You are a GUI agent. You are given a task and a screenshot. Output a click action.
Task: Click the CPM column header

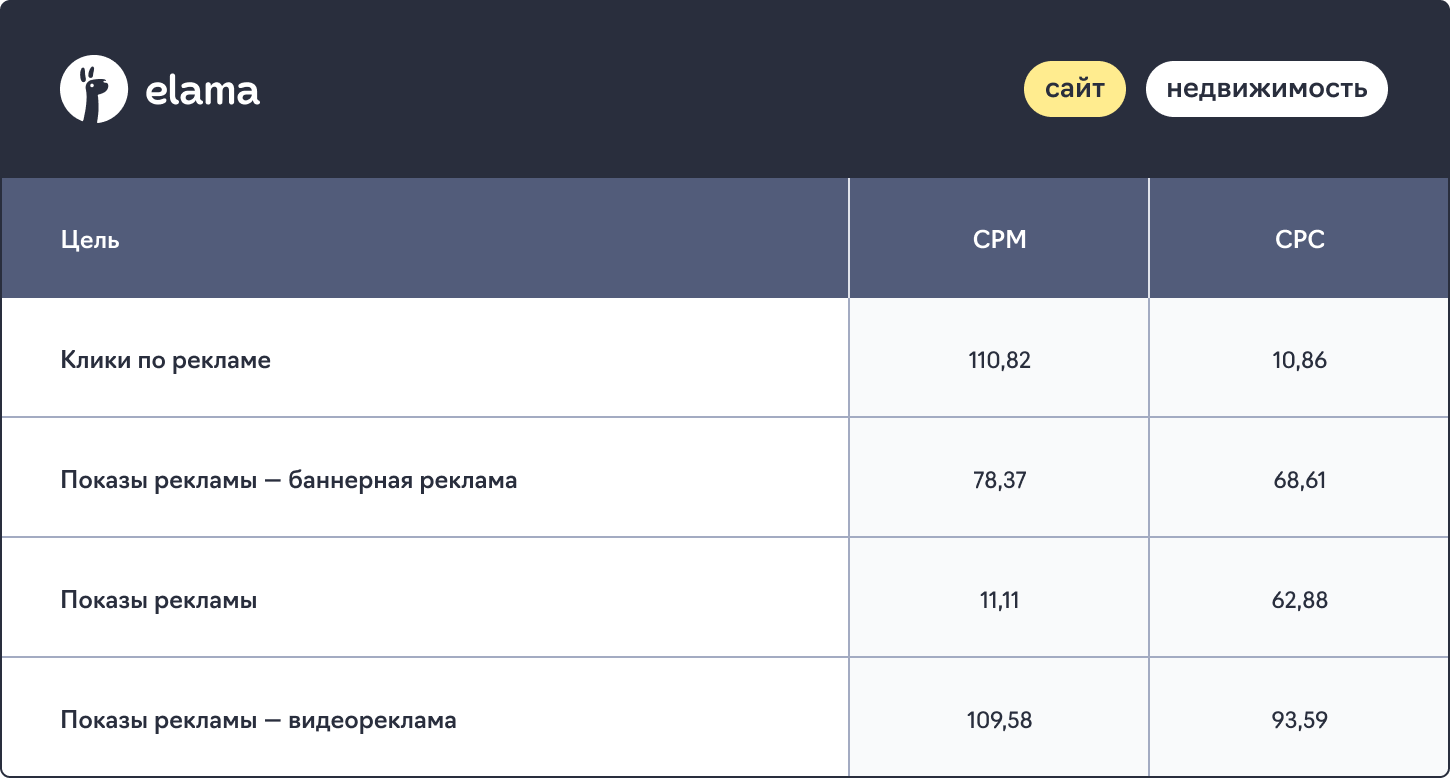pos(1000,239)
